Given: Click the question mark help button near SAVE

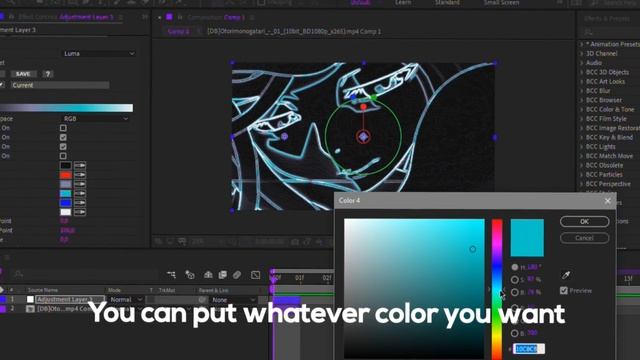Looking at the screenshot, I should coord(48,74).
